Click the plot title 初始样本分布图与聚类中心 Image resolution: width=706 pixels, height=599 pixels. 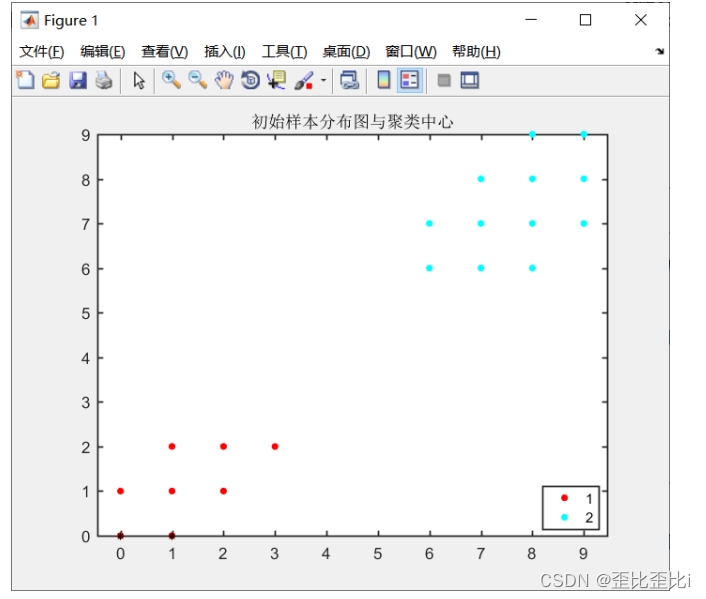[352, 121]
